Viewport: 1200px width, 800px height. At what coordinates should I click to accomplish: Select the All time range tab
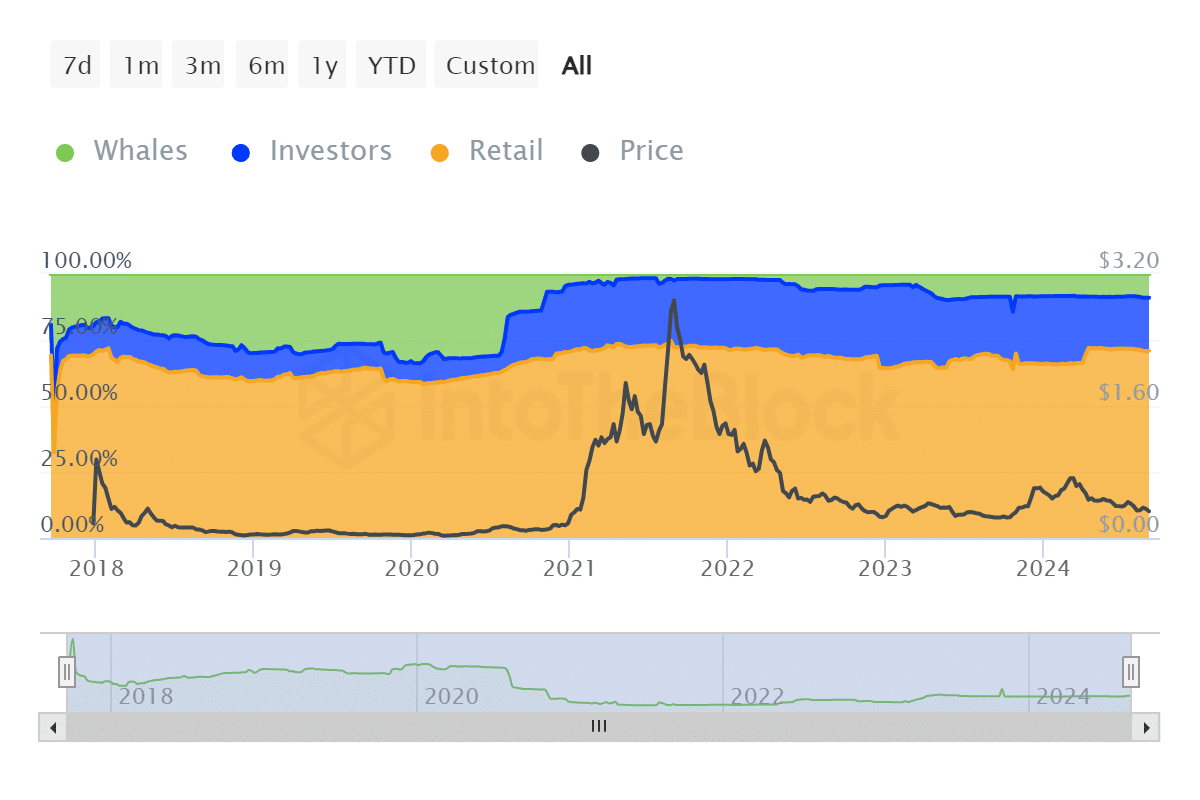pyautogui.click(x=577, y=65)
